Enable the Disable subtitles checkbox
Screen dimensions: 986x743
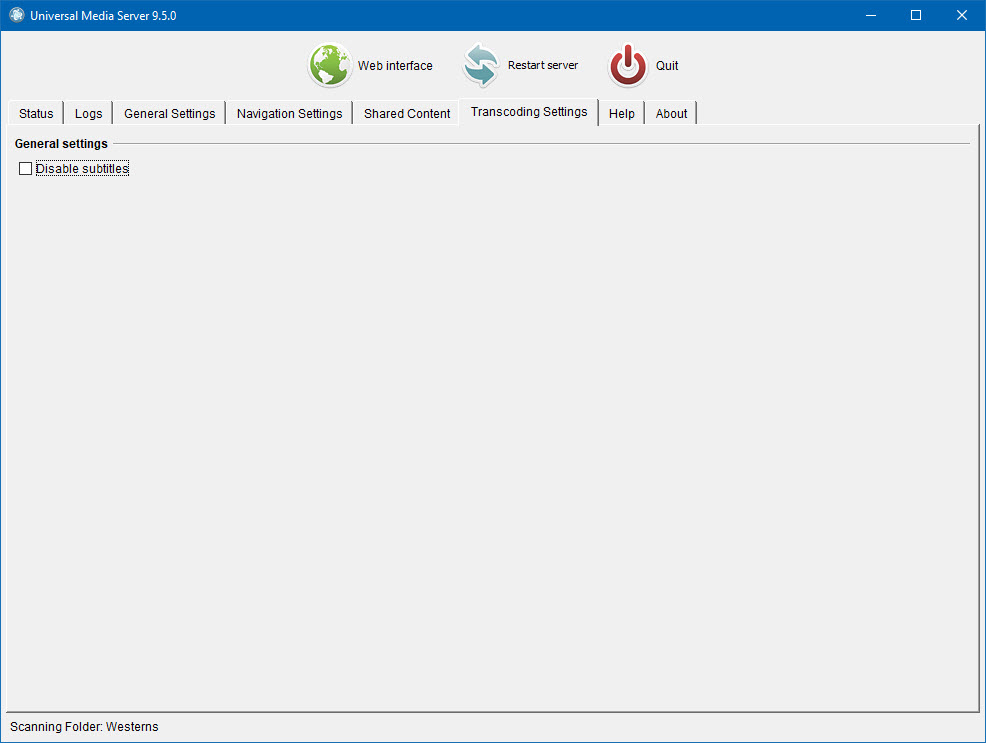click(25, 168)
